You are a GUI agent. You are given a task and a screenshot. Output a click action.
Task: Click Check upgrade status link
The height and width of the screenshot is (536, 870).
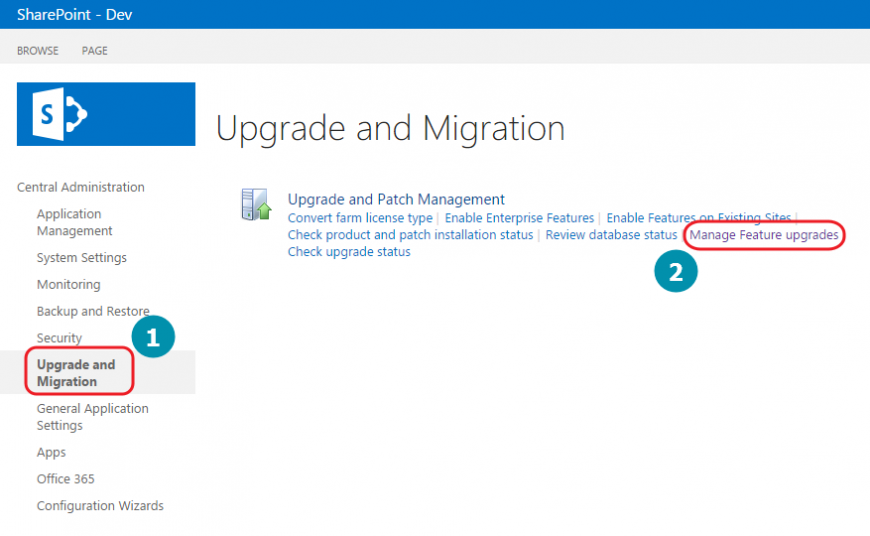[349, 252]
